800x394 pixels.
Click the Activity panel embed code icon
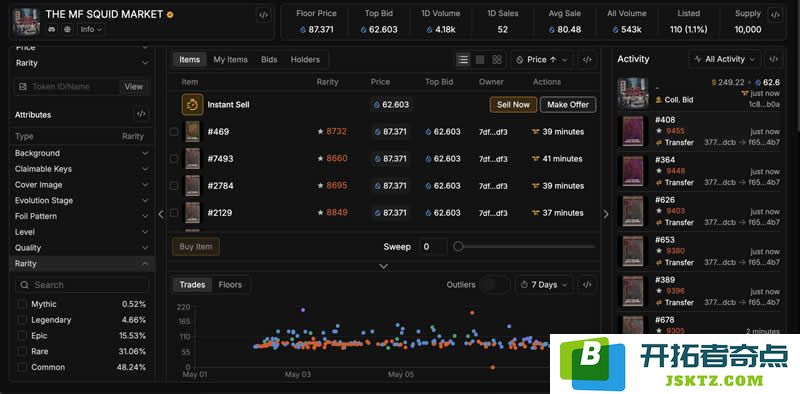click(773, 59)
